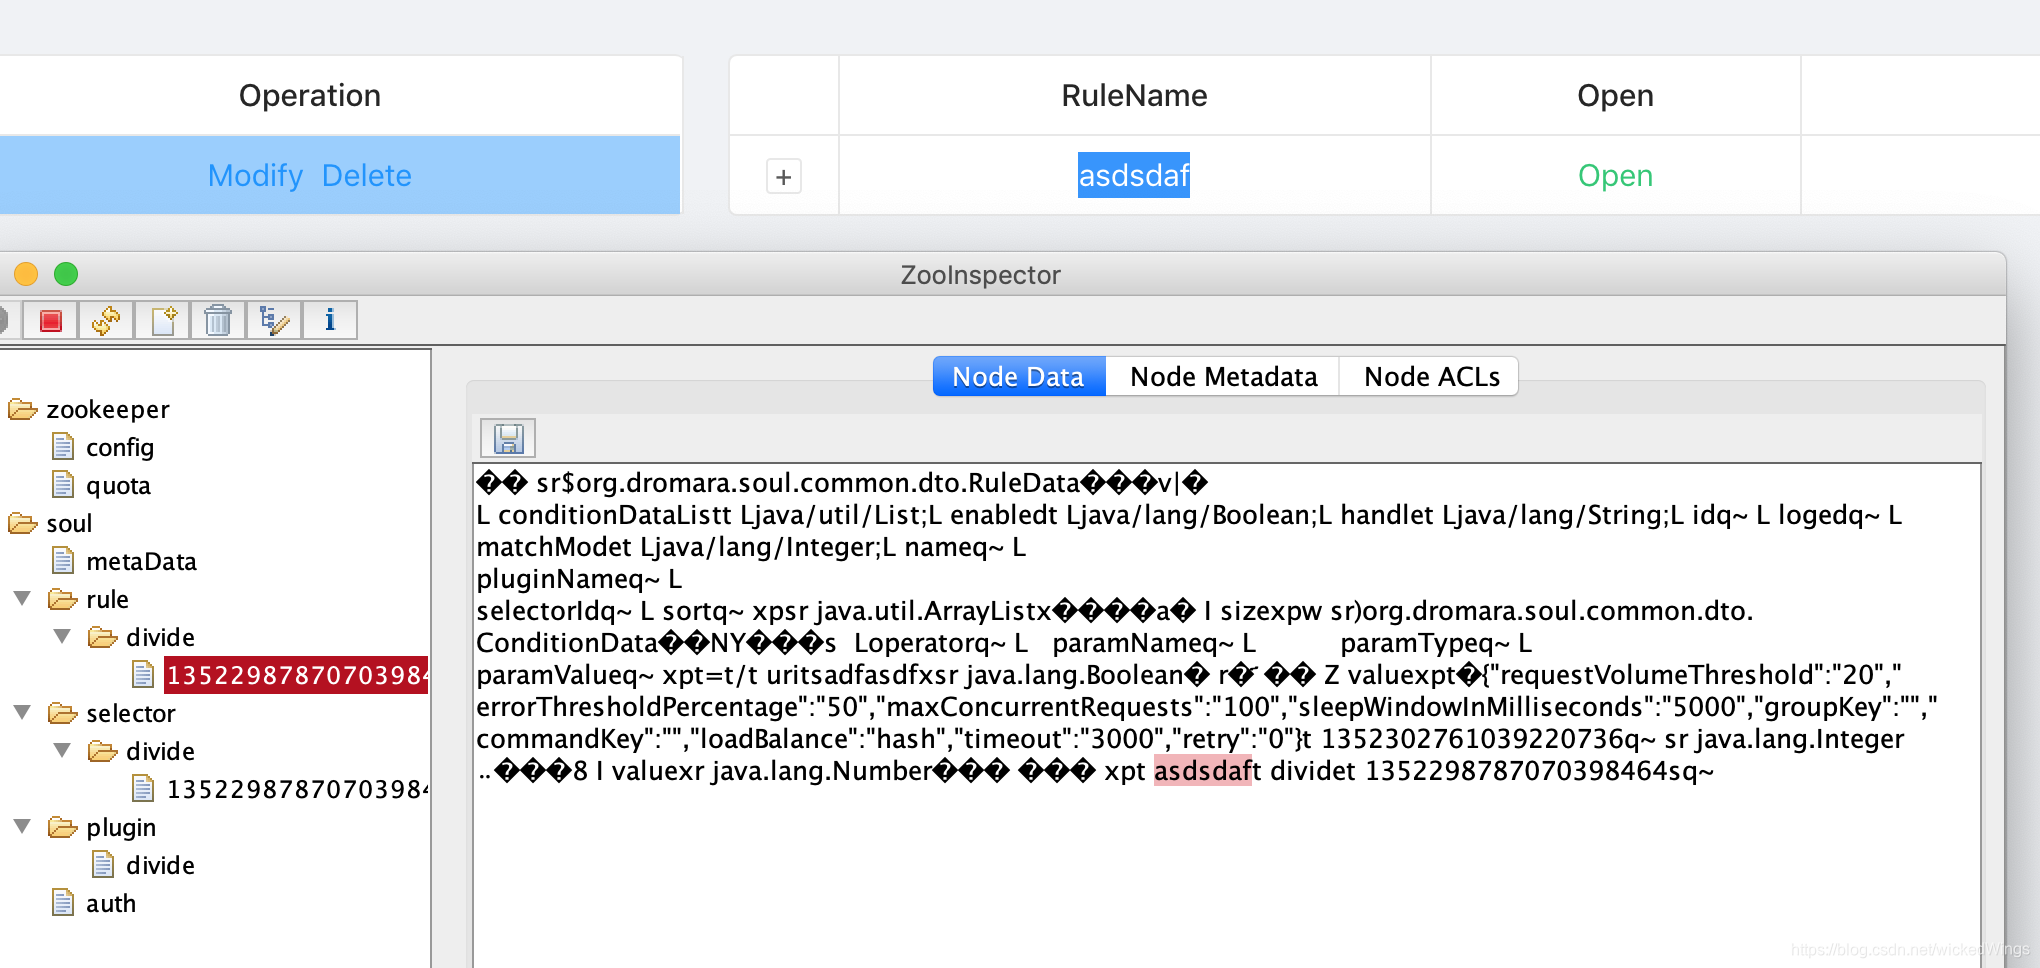Collapse divide under selector
Viewport: 2040px width, 968px height.
click(62, 750)
